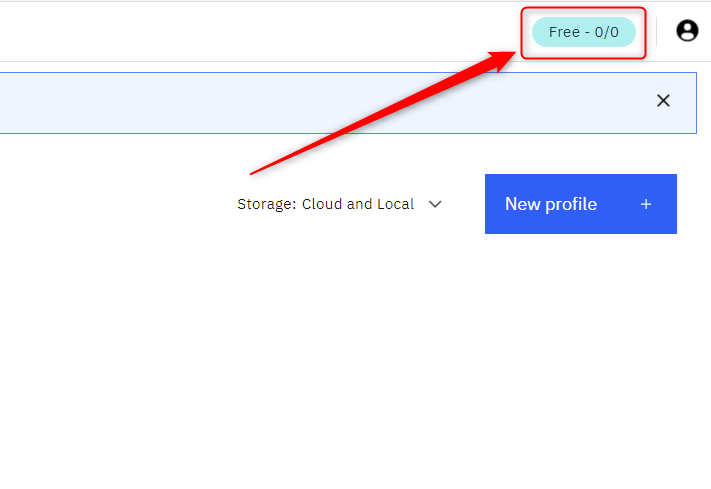Dismiss the blue banner with X

(x=663, y=100)
